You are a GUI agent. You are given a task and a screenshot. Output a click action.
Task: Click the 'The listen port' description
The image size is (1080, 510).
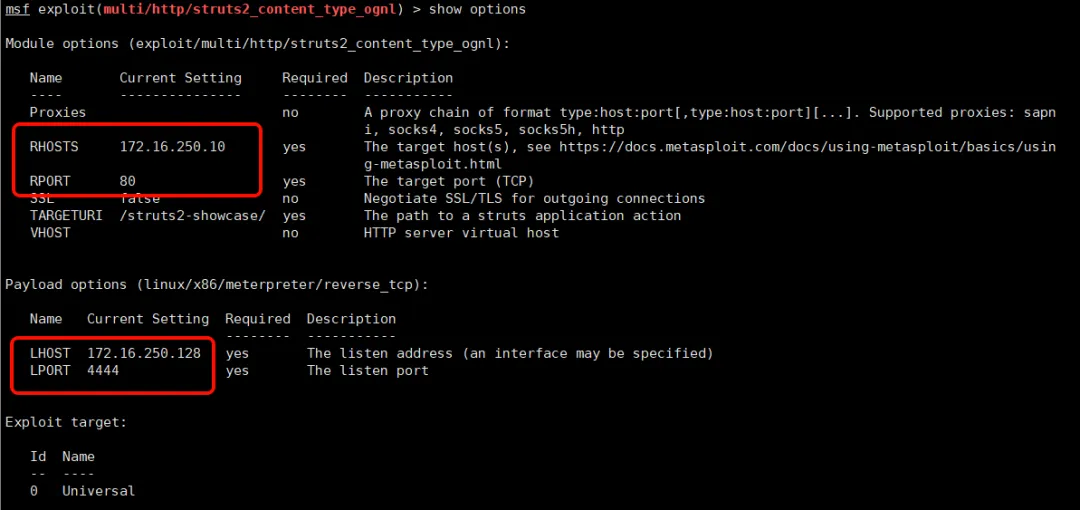[x=367, y=371]
